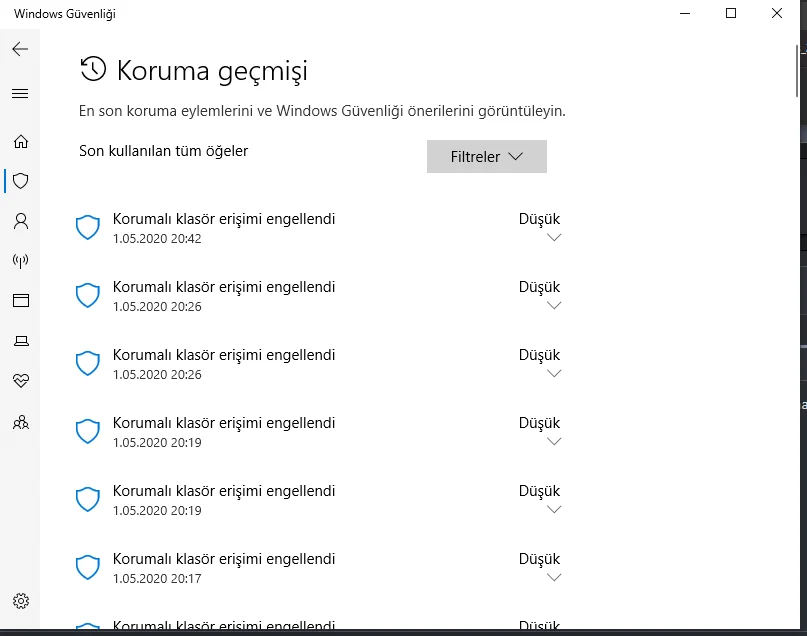The width and height of the screenshot is (807, 636).
Task: Open the Filtreler dropdown
Action: coord(487,156)
